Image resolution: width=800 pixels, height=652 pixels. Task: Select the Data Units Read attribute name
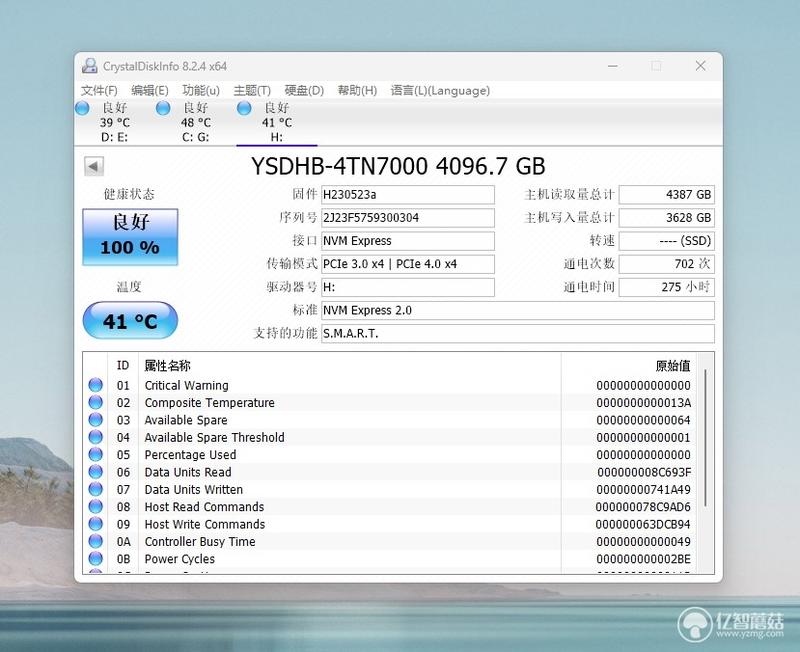pos(188,472)
